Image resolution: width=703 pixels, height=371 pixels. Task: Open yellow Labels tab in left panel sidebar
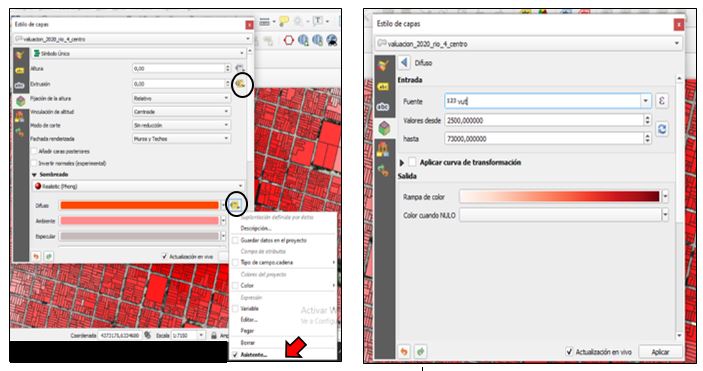(x=20, y=70)
